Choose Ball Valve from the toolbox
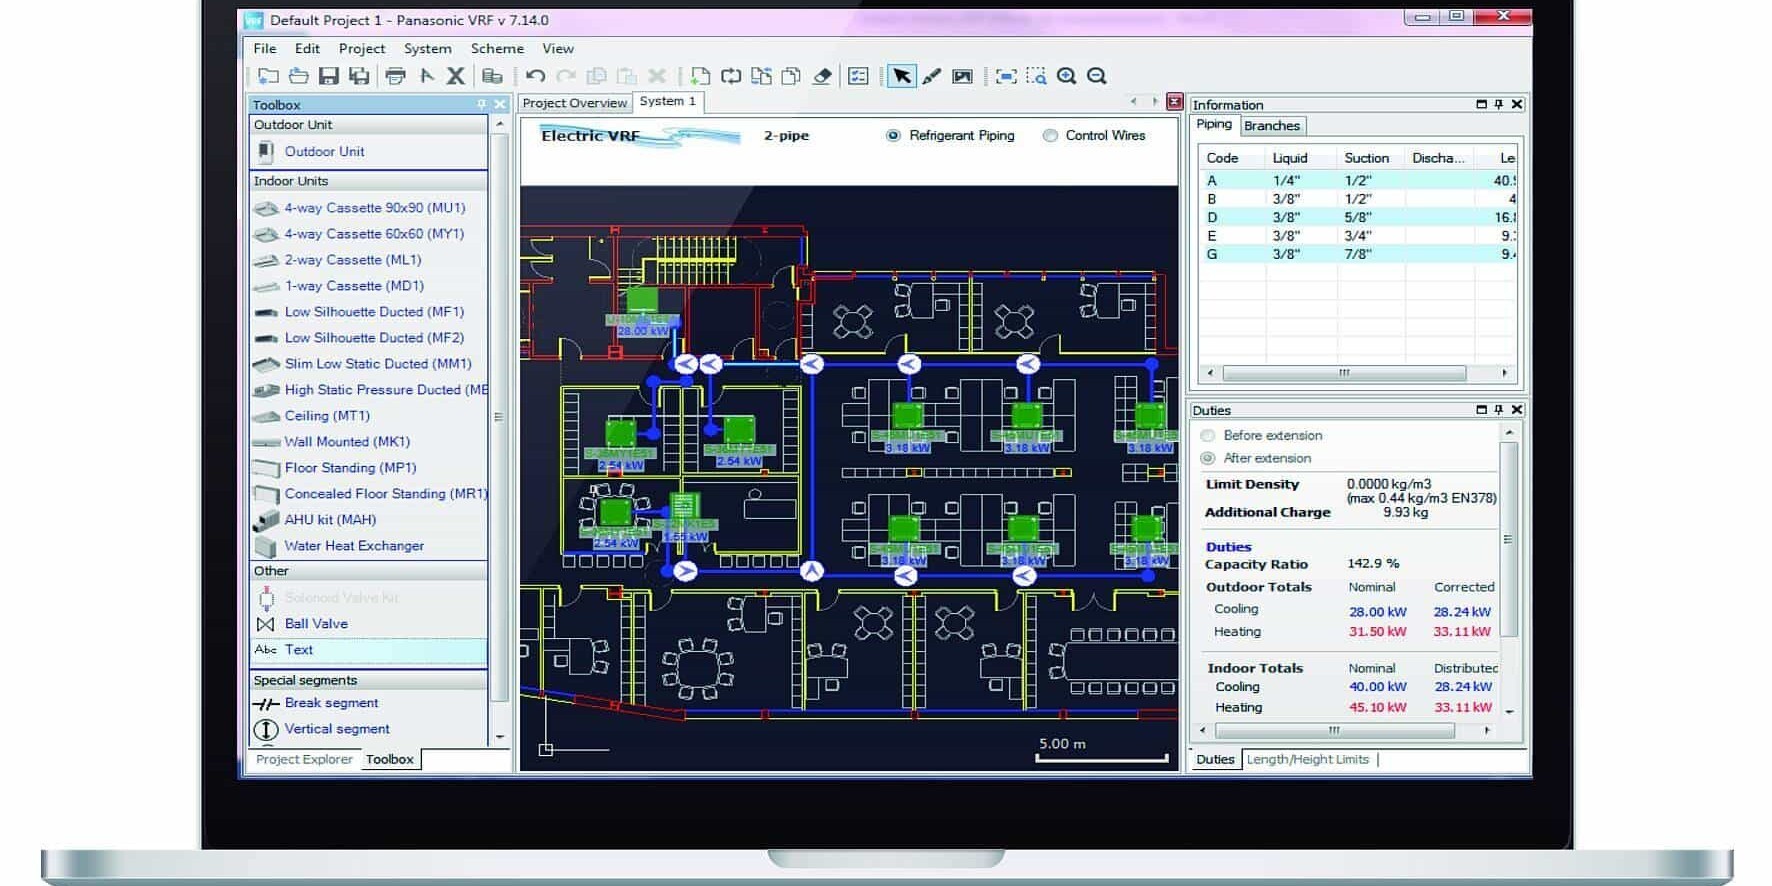Image resolution: width=1772 pixels, height=886 pixels. [x=316, y=624]
